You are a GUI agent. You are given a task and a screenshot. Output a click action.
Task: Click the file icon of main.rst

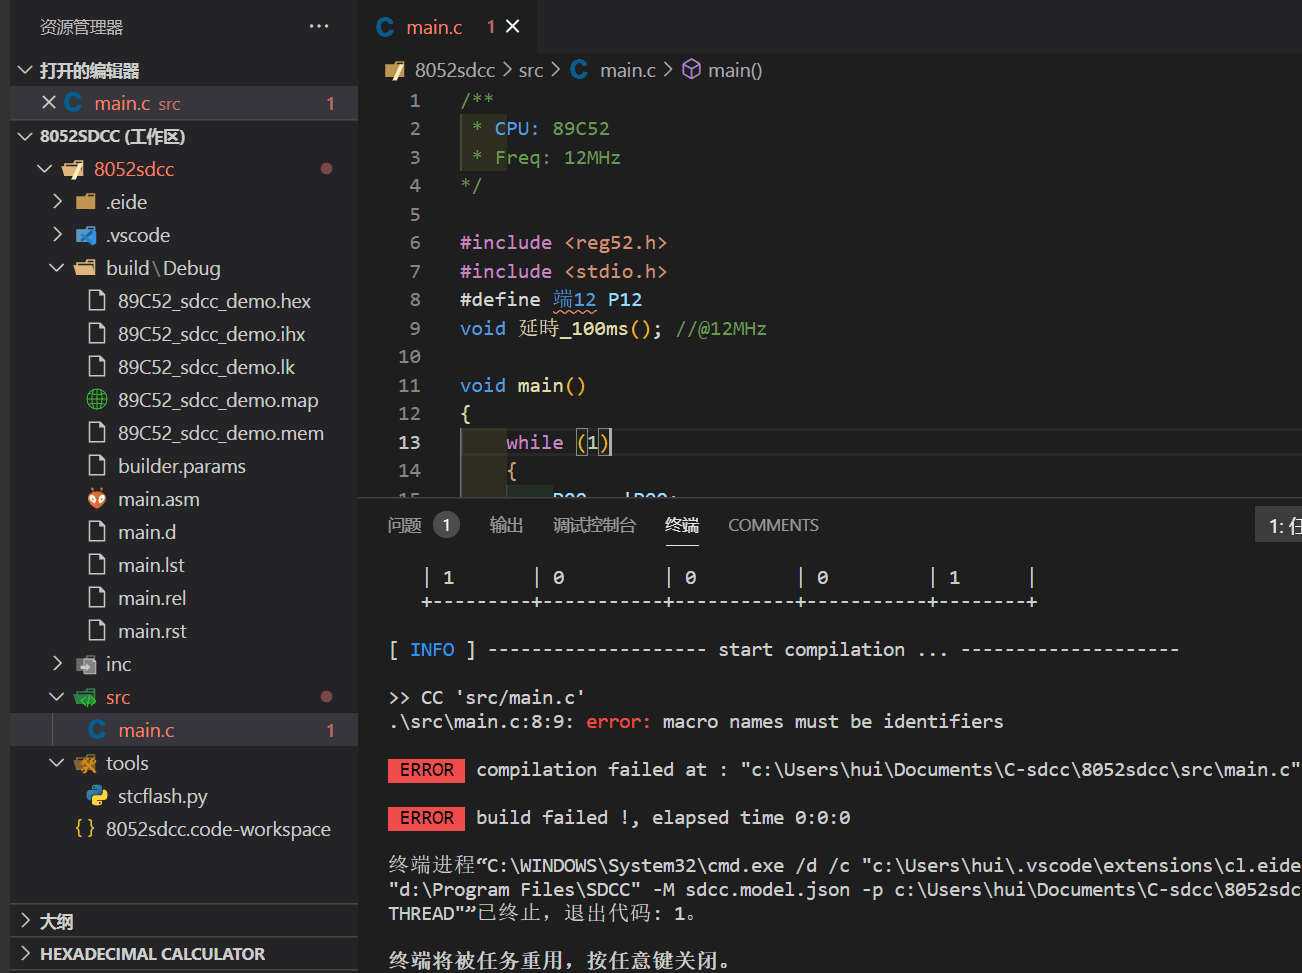point(97,631)
